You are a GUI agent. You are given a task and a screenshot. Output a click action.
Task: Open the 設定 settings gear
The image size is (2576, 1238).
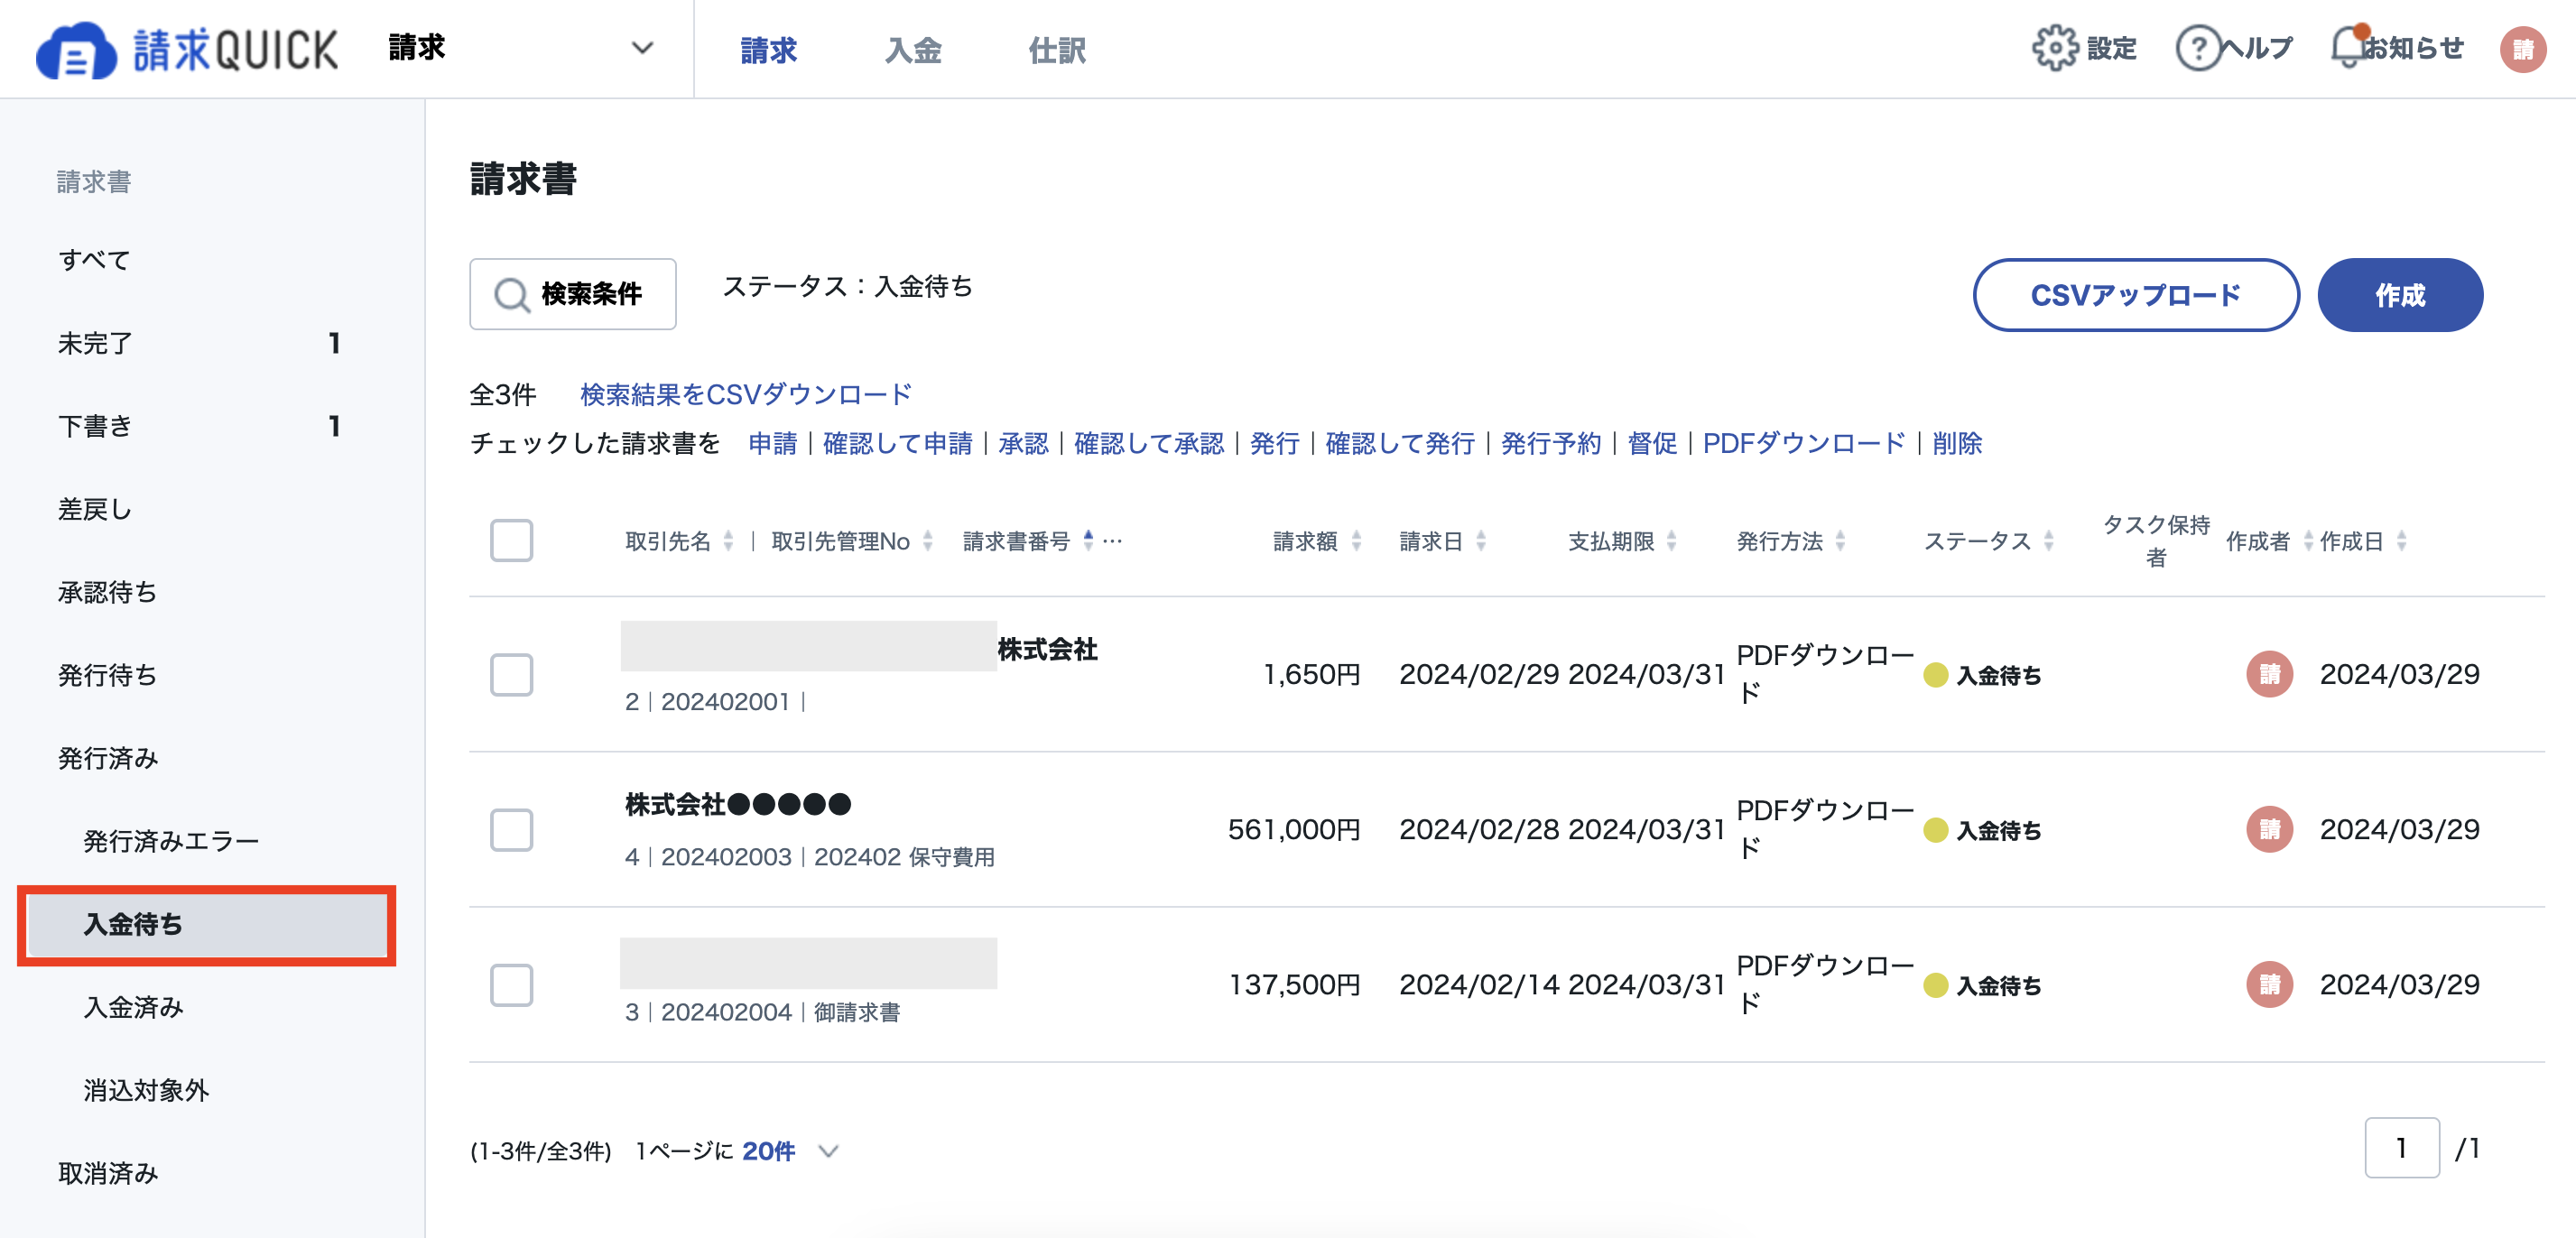pos(2056,47)
